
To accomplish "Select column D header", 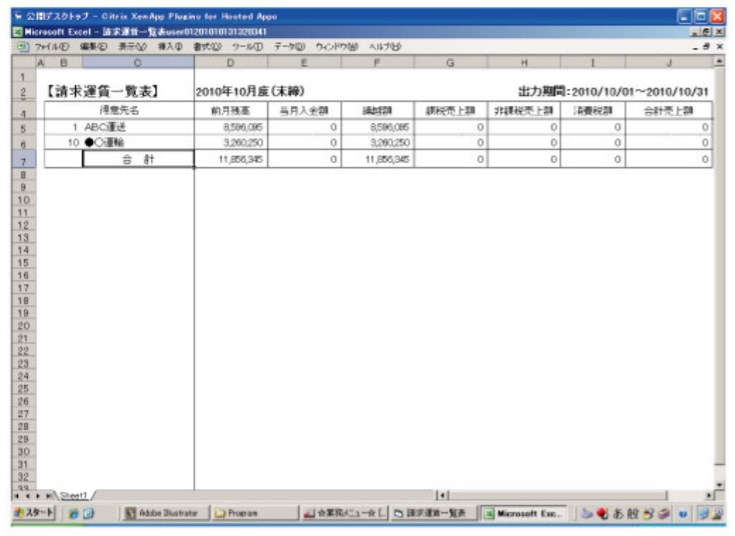I will pyautogui.click(x=230, y=62).
